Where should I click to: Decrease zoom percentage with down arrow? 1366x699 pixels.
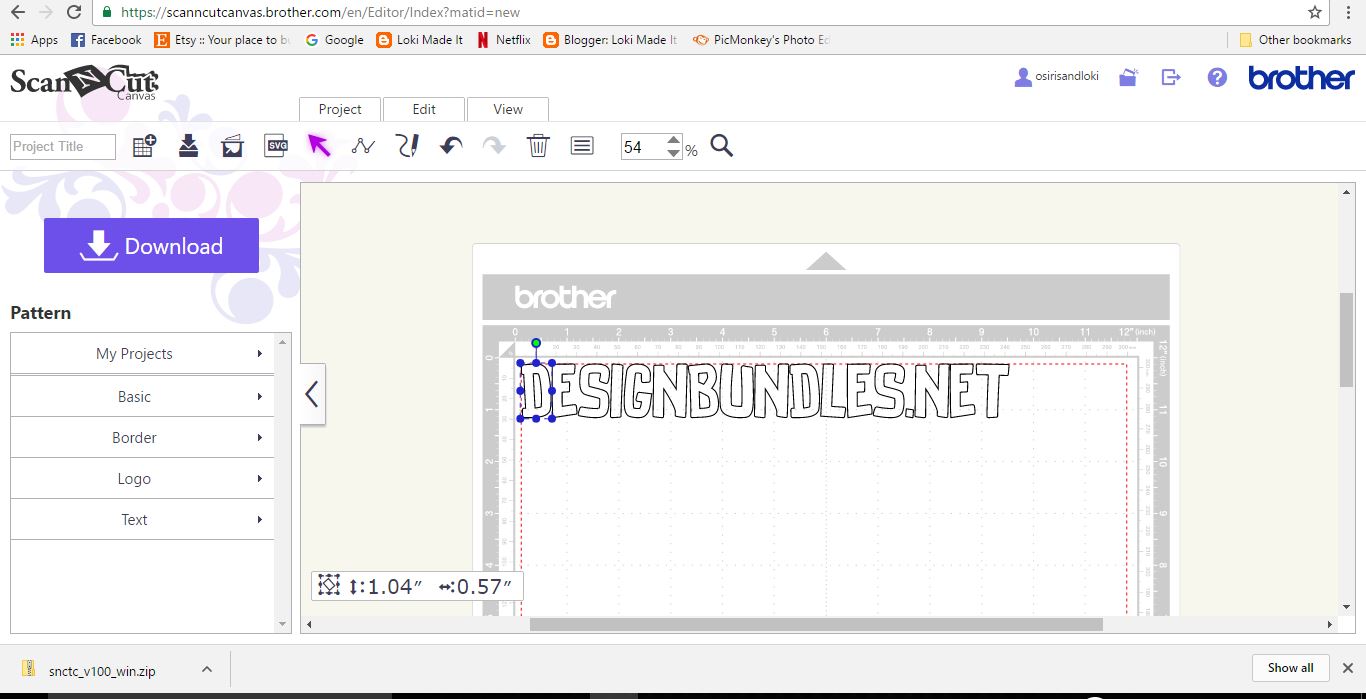674,153
